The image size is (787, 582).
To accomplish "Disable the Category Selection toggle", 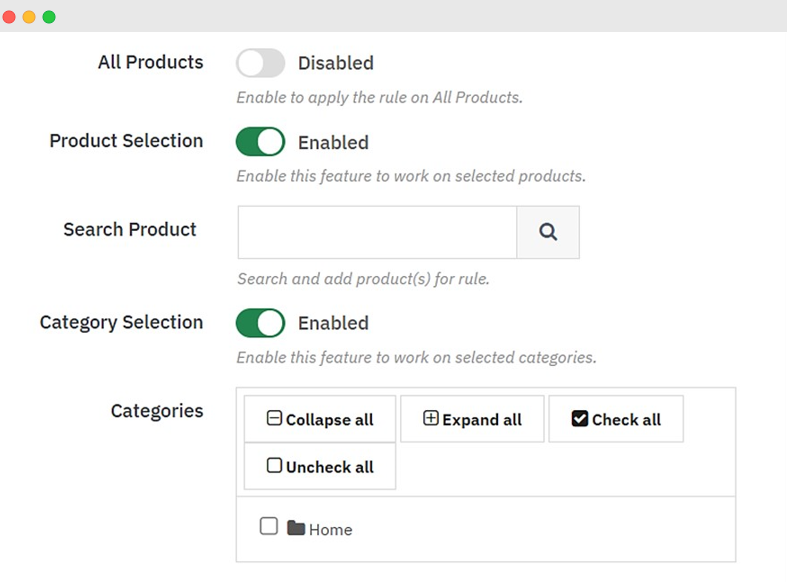I will [261, 323].
